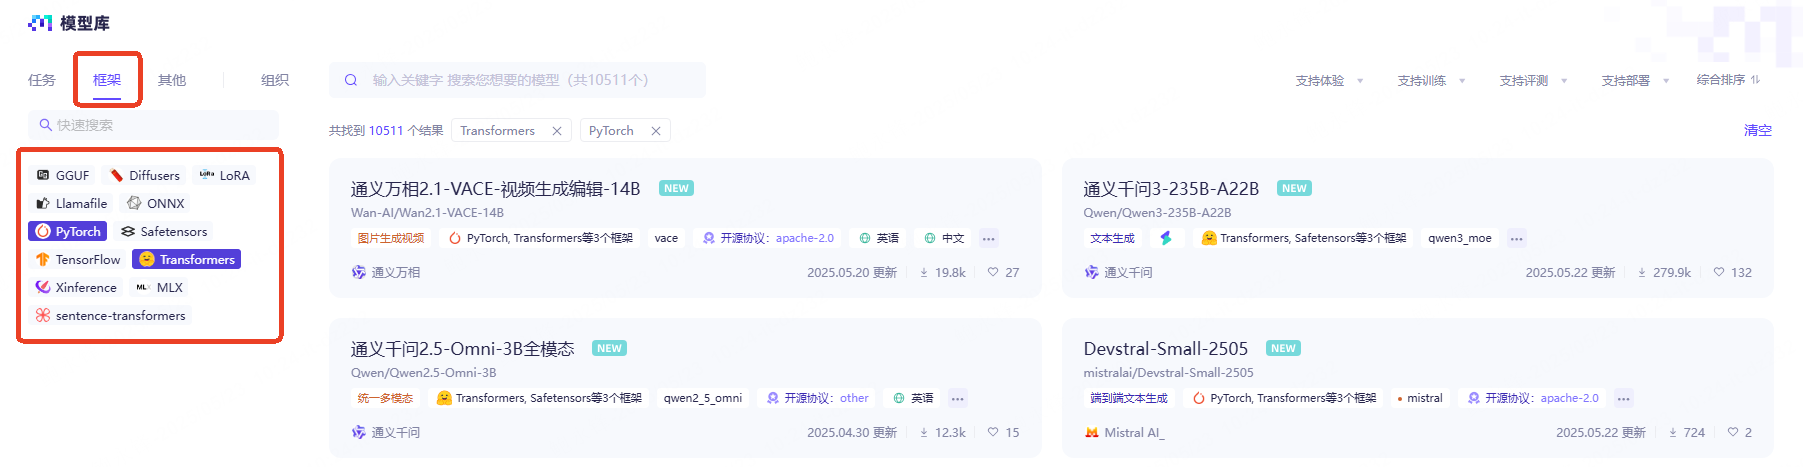Screen dimensions: 1803x467
Task: Like the 通义千问3-235B-A22B model via heart icon
Action: coord(1719,272)
